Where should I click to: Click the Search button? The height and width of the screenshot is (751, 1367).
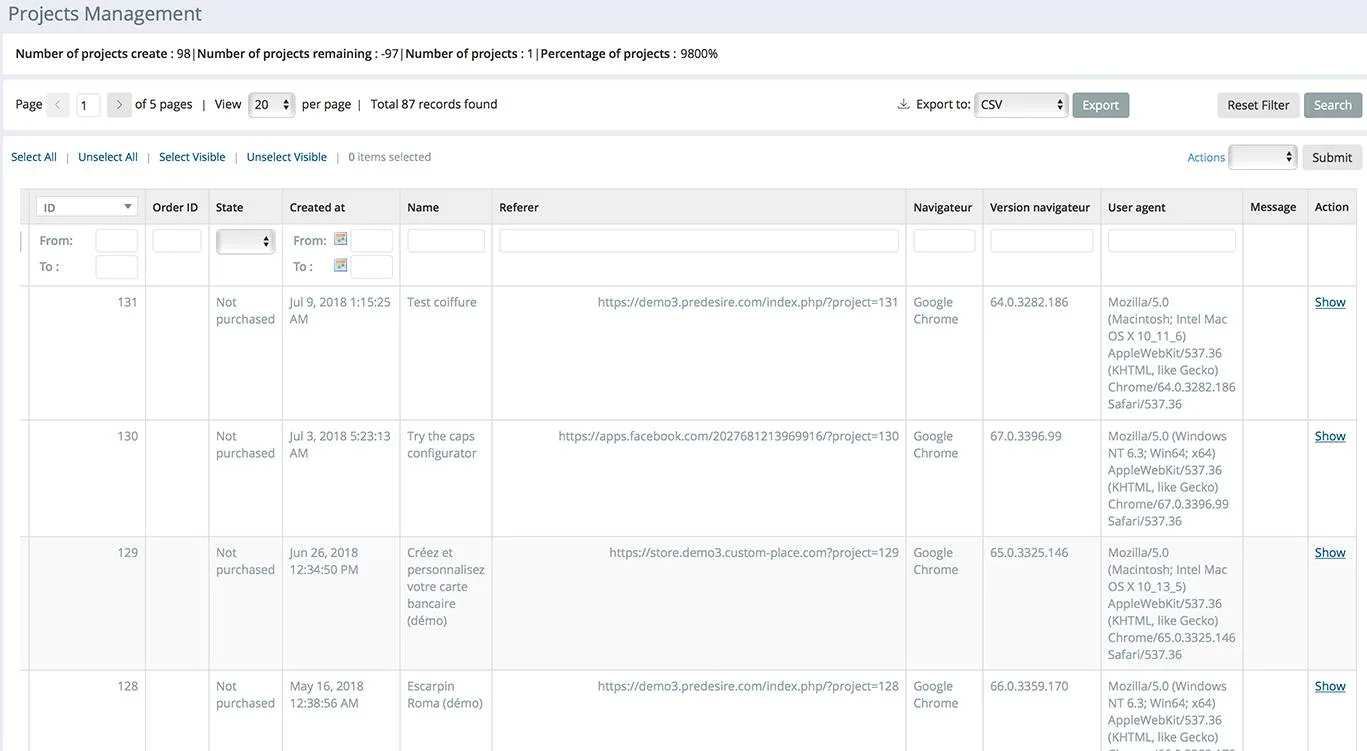click(x=1332, y=105)
